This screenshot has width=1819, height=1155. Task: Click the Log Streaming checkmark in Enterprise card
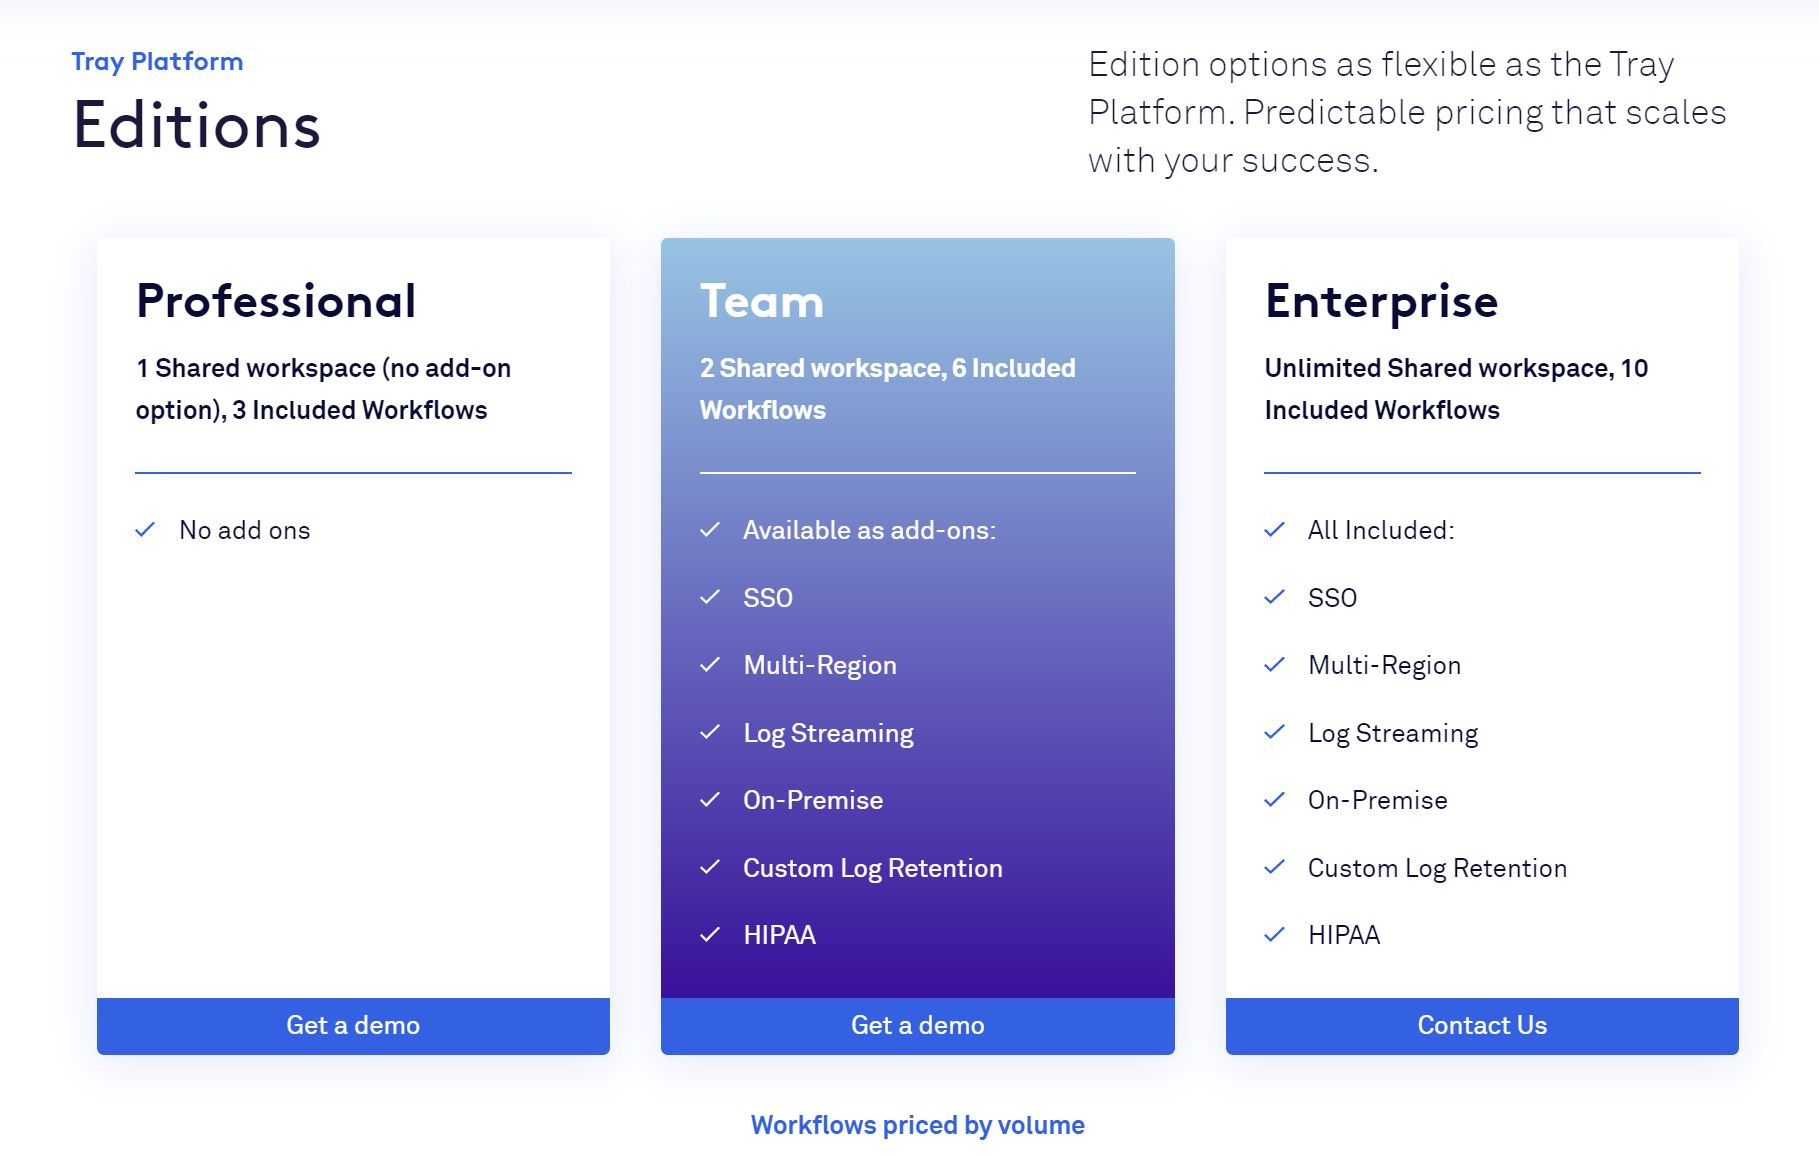click(x=1274, y=732)
